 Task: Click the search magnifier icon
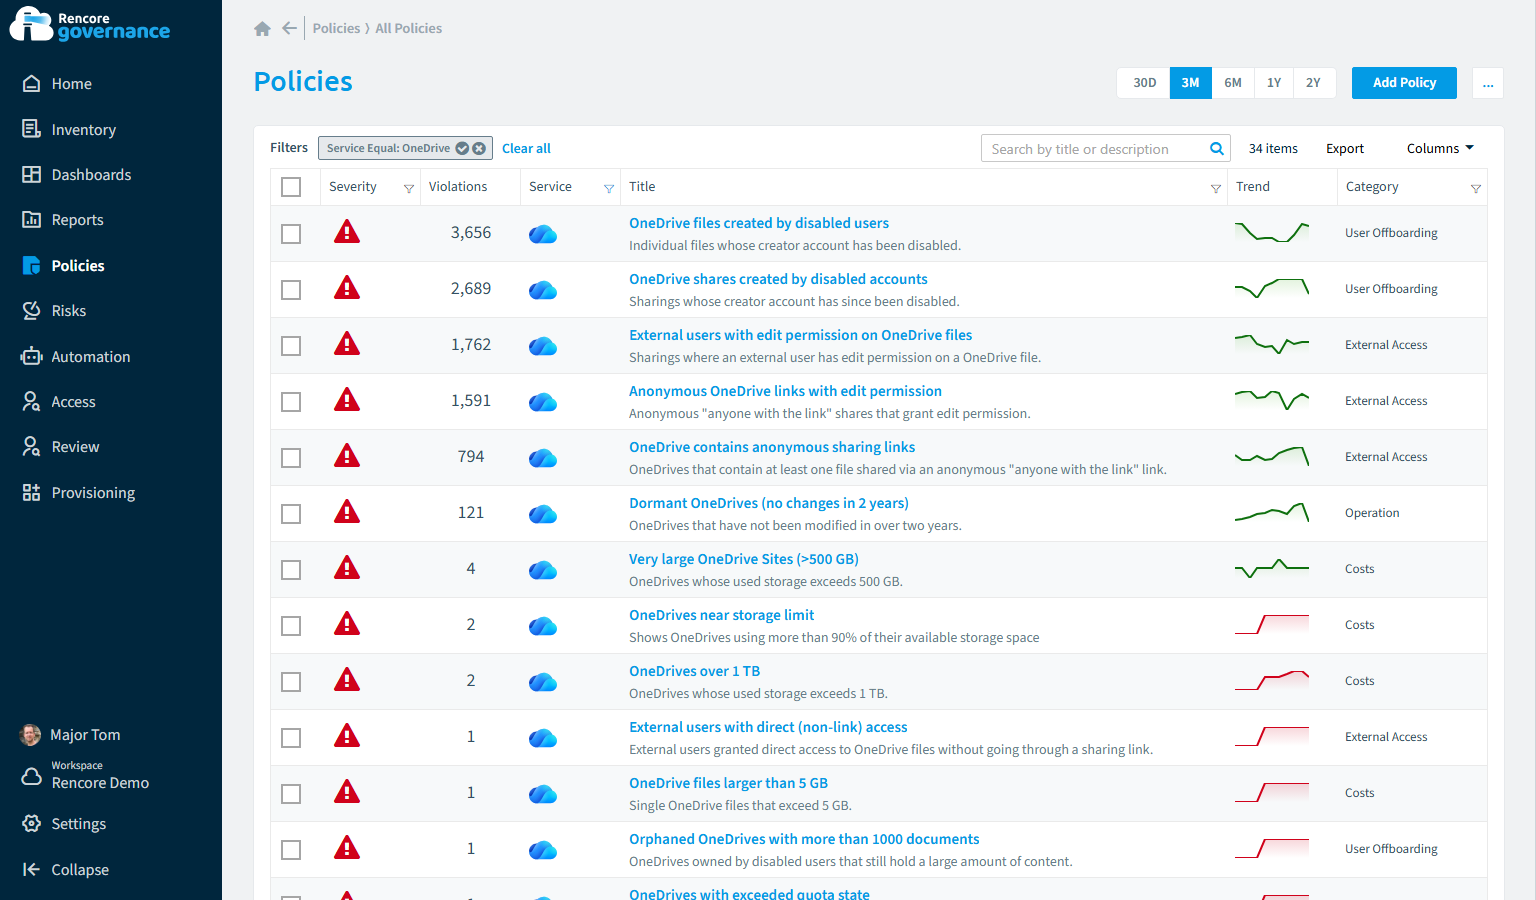pyautogui.click(x=1217, y=149)
